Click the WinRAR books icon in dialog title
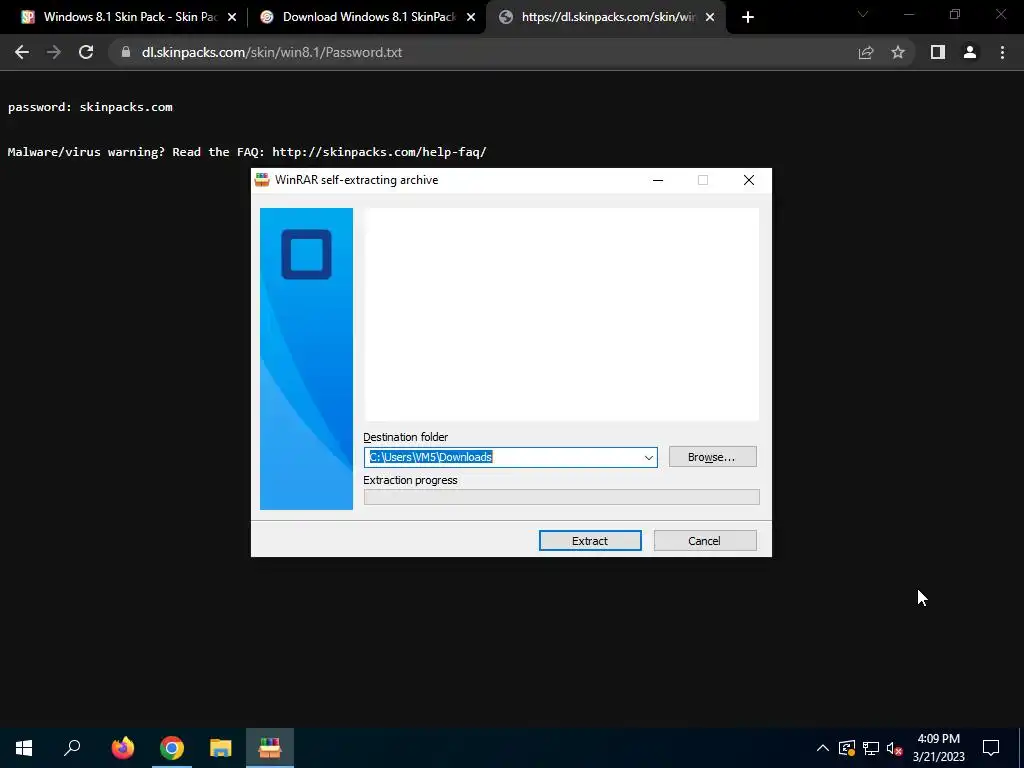This screenshot has height=768, width=1024. coord(263,180)
